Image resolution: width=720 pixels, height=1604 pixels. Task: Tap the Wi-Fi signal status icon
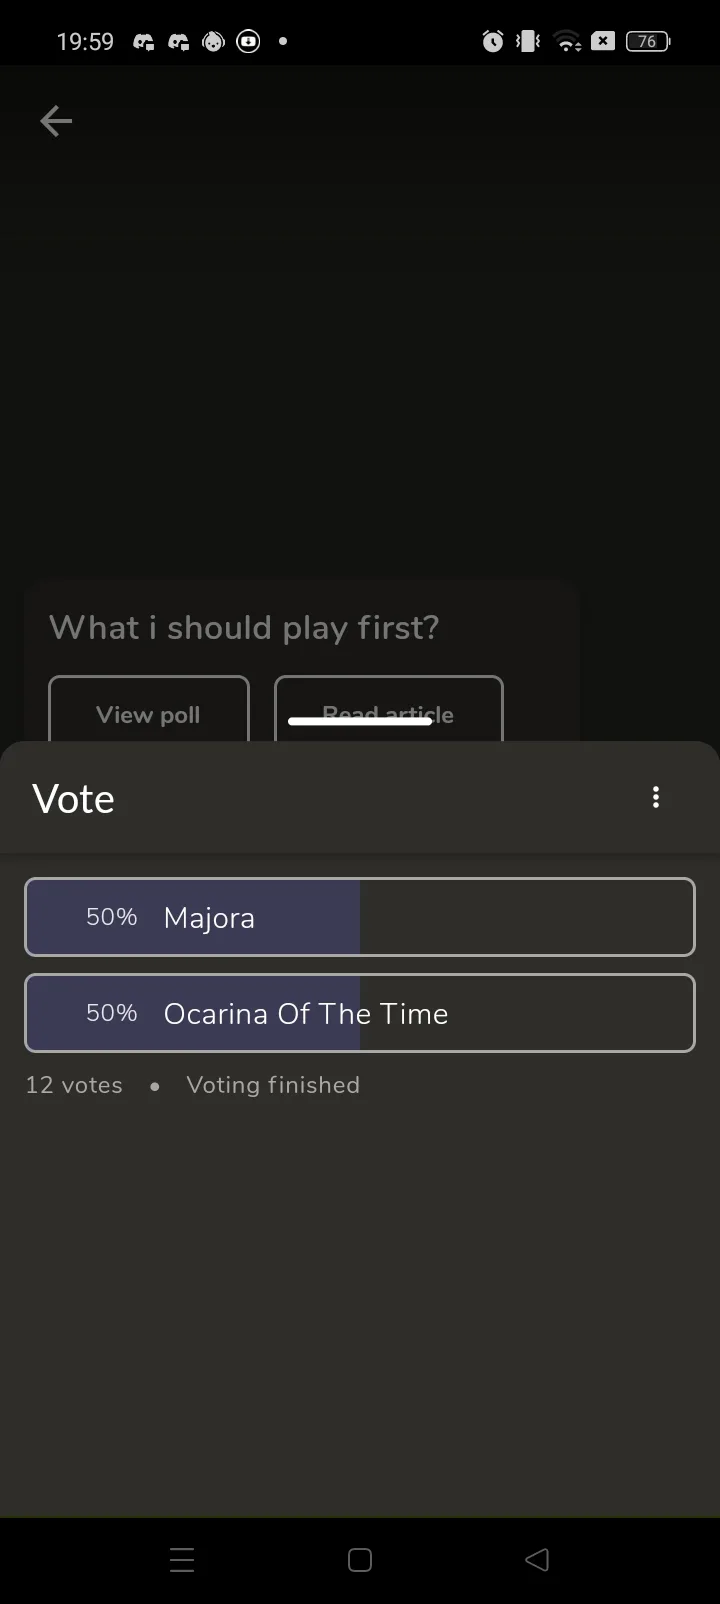pyautogui.click(x=568, y=41)
